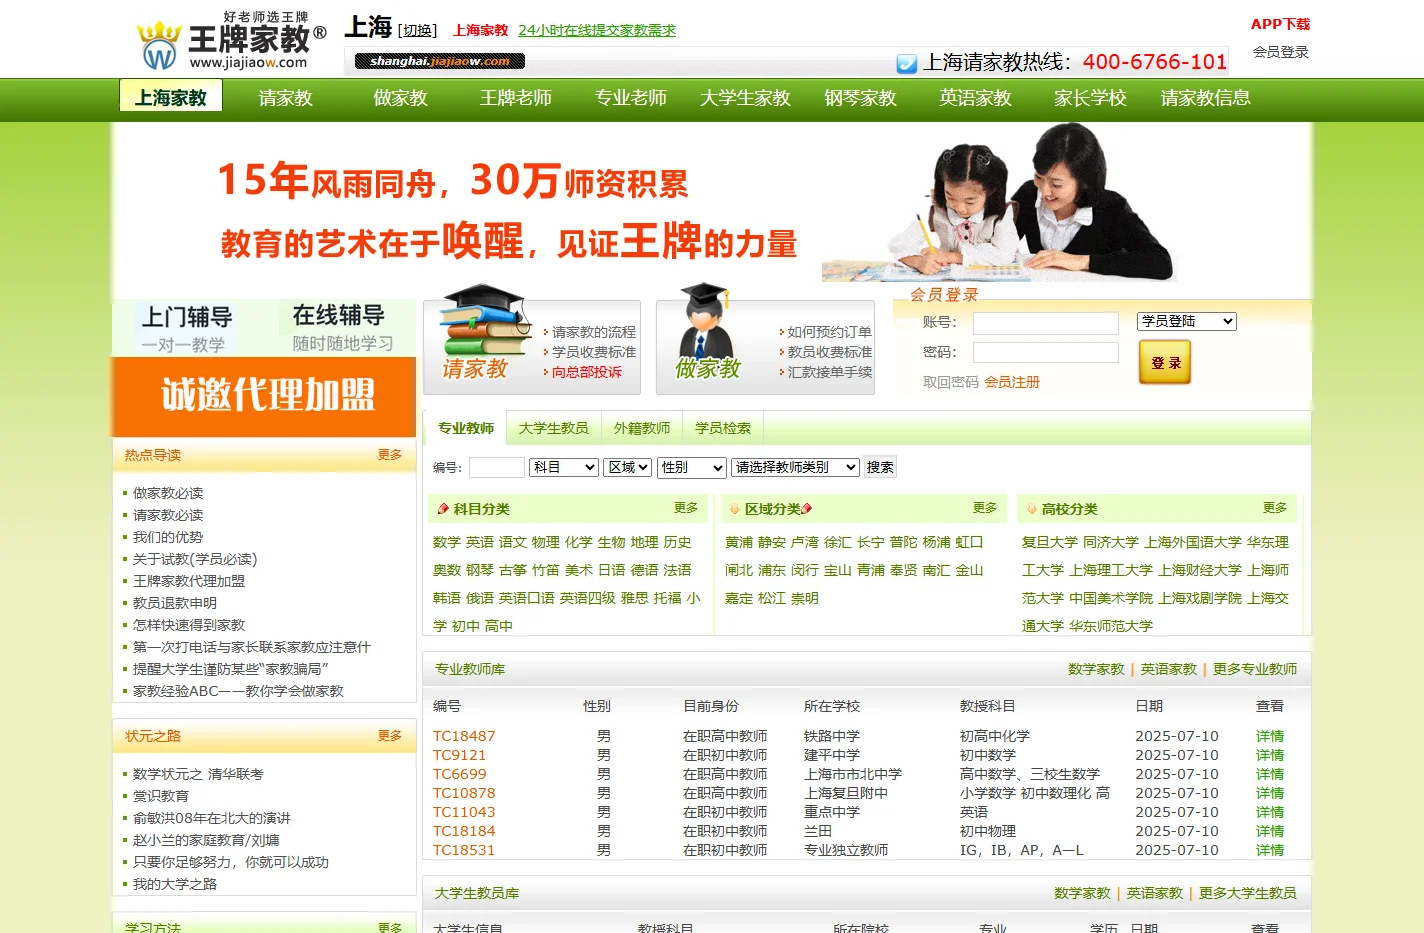Image resolution: width=1424 pixels, height=933 pixels.
Task: Click the 在线辅导 随时随地学习 banner
Action: (x=341, y=328)
